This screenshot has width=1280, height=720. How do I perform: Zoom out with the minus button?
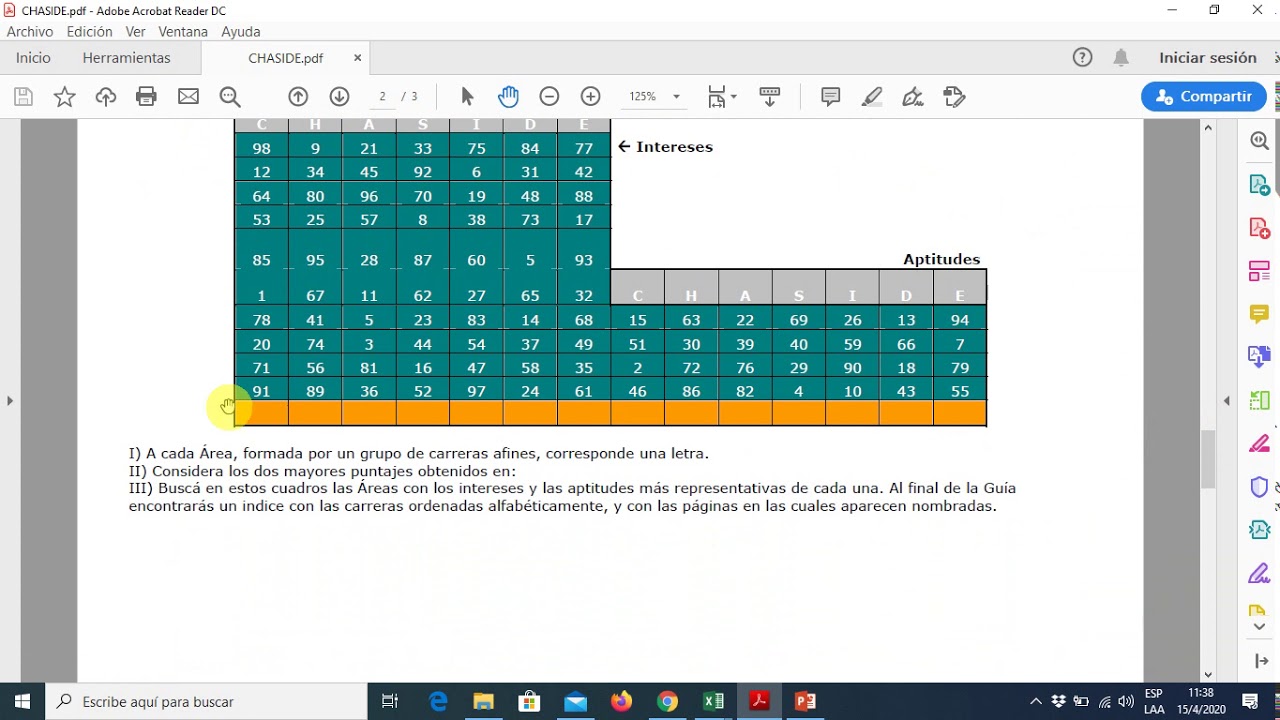(x=549, y=97)
